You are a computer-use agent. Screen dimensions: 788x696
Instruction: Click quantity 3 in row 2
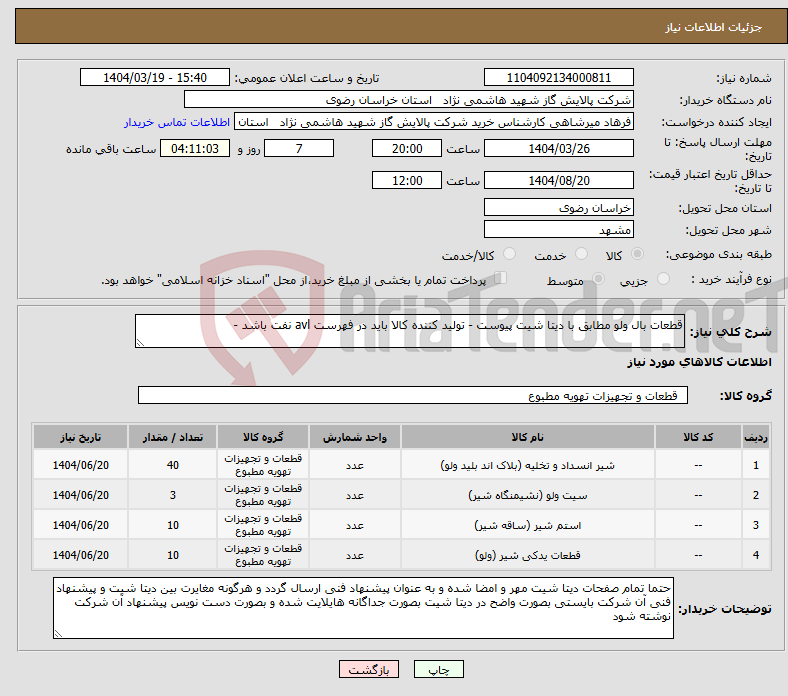coord(172,495)
